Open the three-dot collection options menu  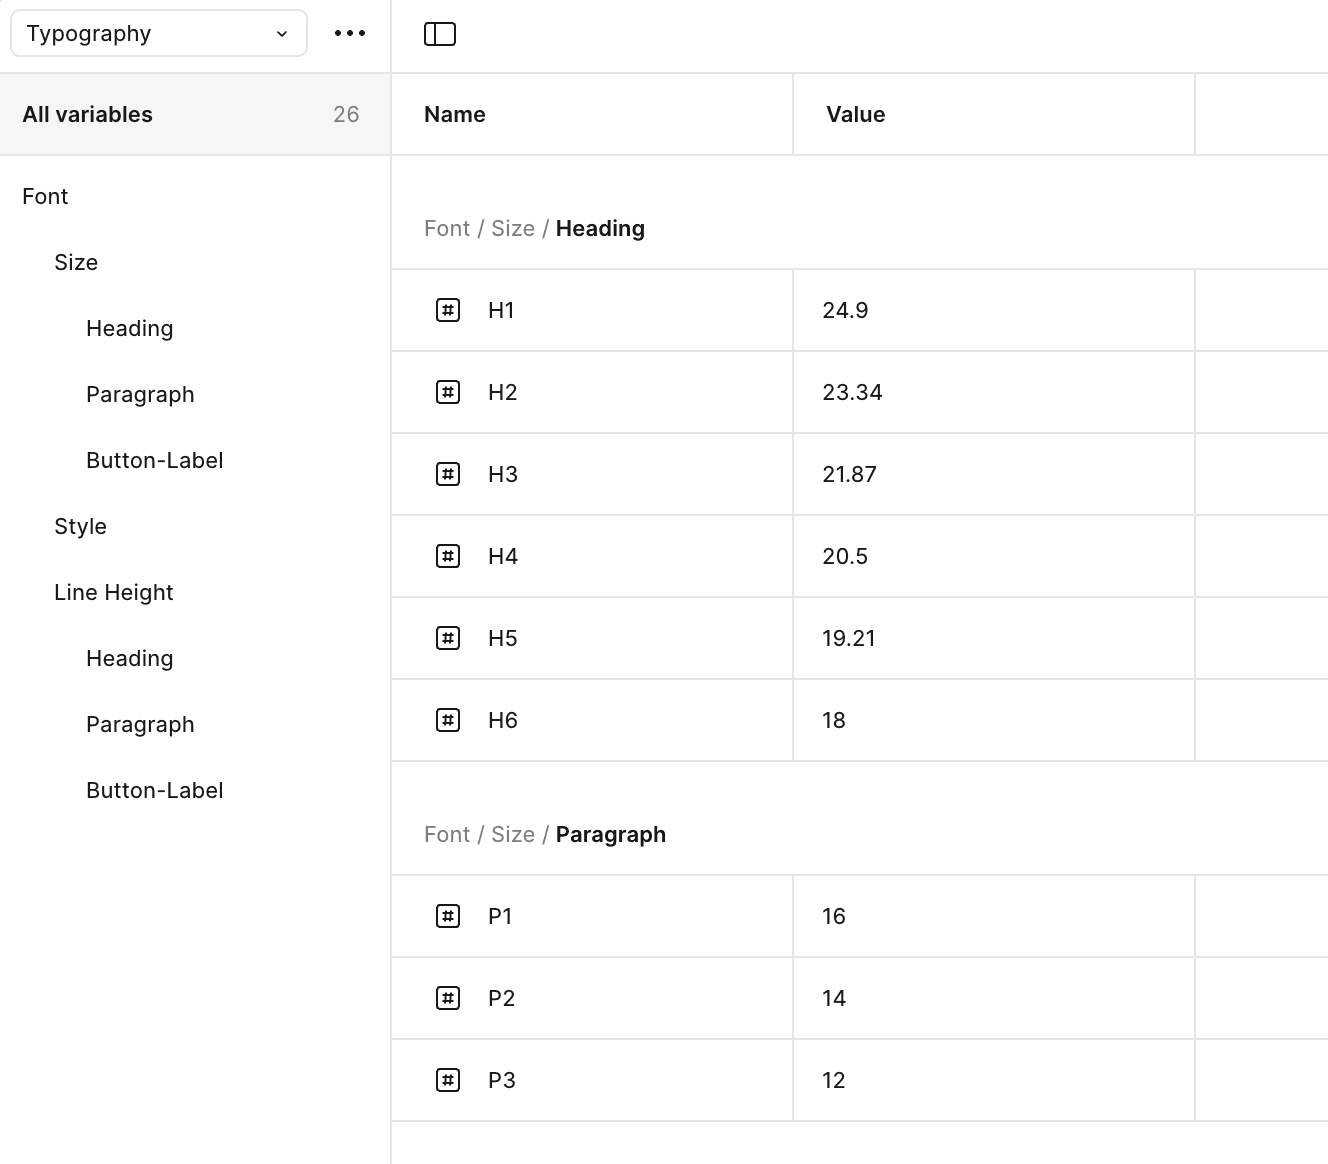350,34
